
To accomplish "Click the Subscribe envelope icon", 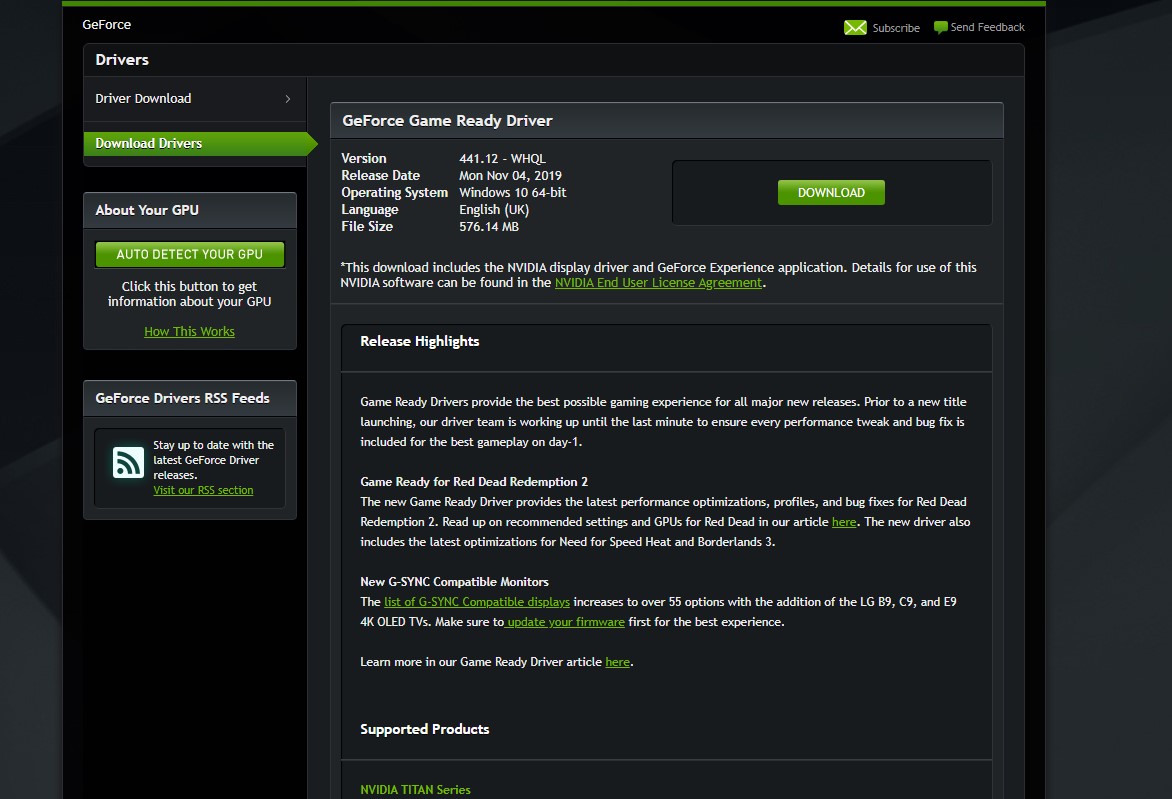I will 855,28.
